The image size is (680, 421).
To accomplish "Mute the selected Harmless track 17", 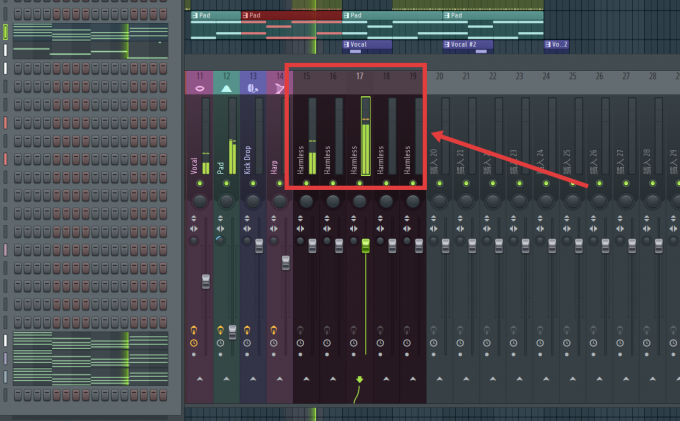I will 360,183.
